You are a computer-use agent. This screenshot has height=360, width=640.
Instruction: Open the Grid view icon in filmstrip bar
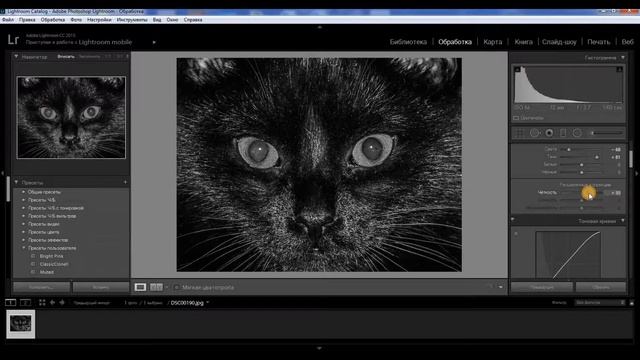[42, 302]
